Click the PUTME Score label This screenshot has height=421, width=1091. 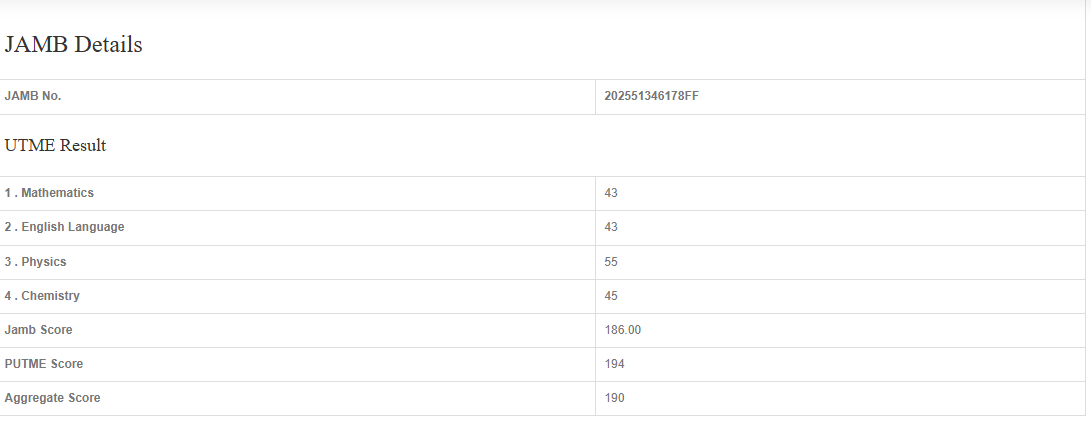tap(44, 364)
